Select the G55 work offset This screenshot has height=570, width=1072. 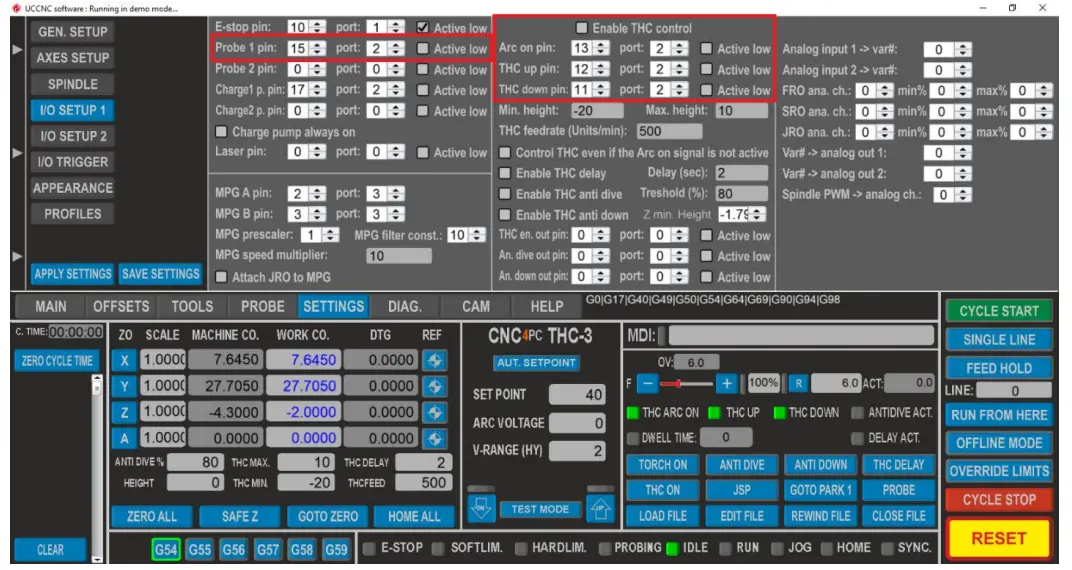pyautogui.click(x=200, y=549)
